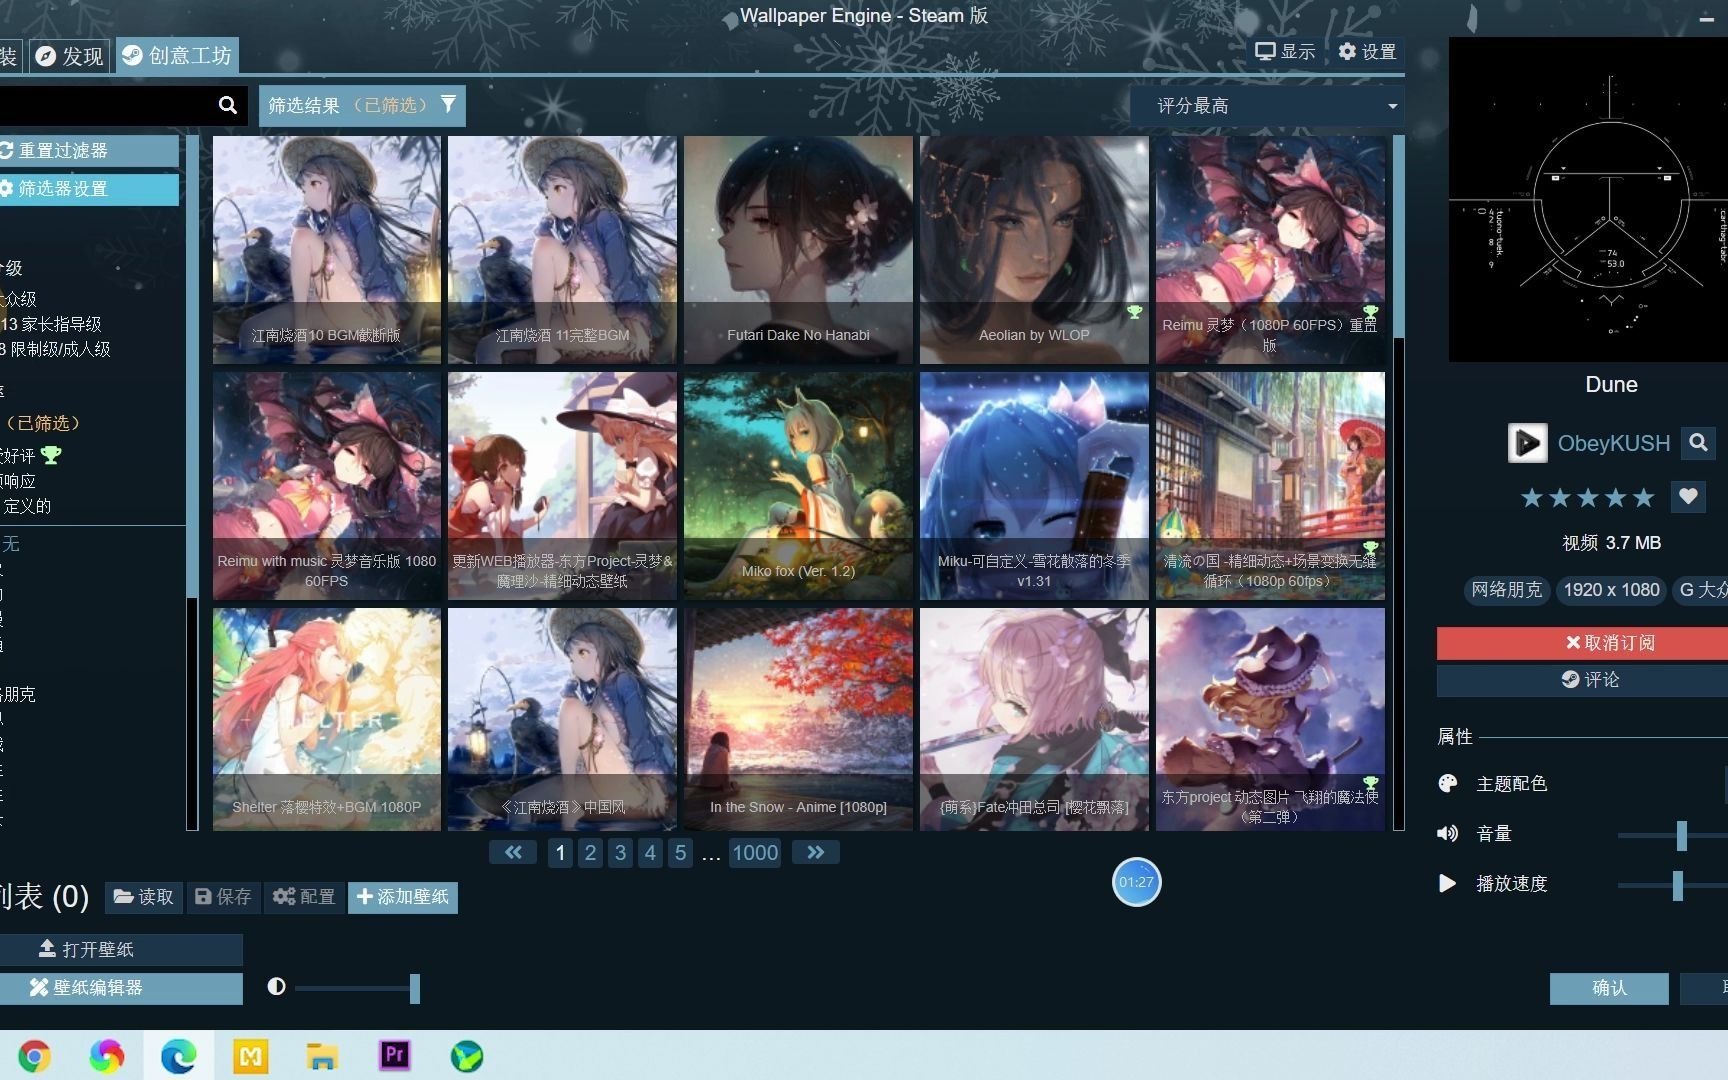Open Google Chrome from taskbar
This screenshot has width=1728, height=1080.
(34, 1056)
